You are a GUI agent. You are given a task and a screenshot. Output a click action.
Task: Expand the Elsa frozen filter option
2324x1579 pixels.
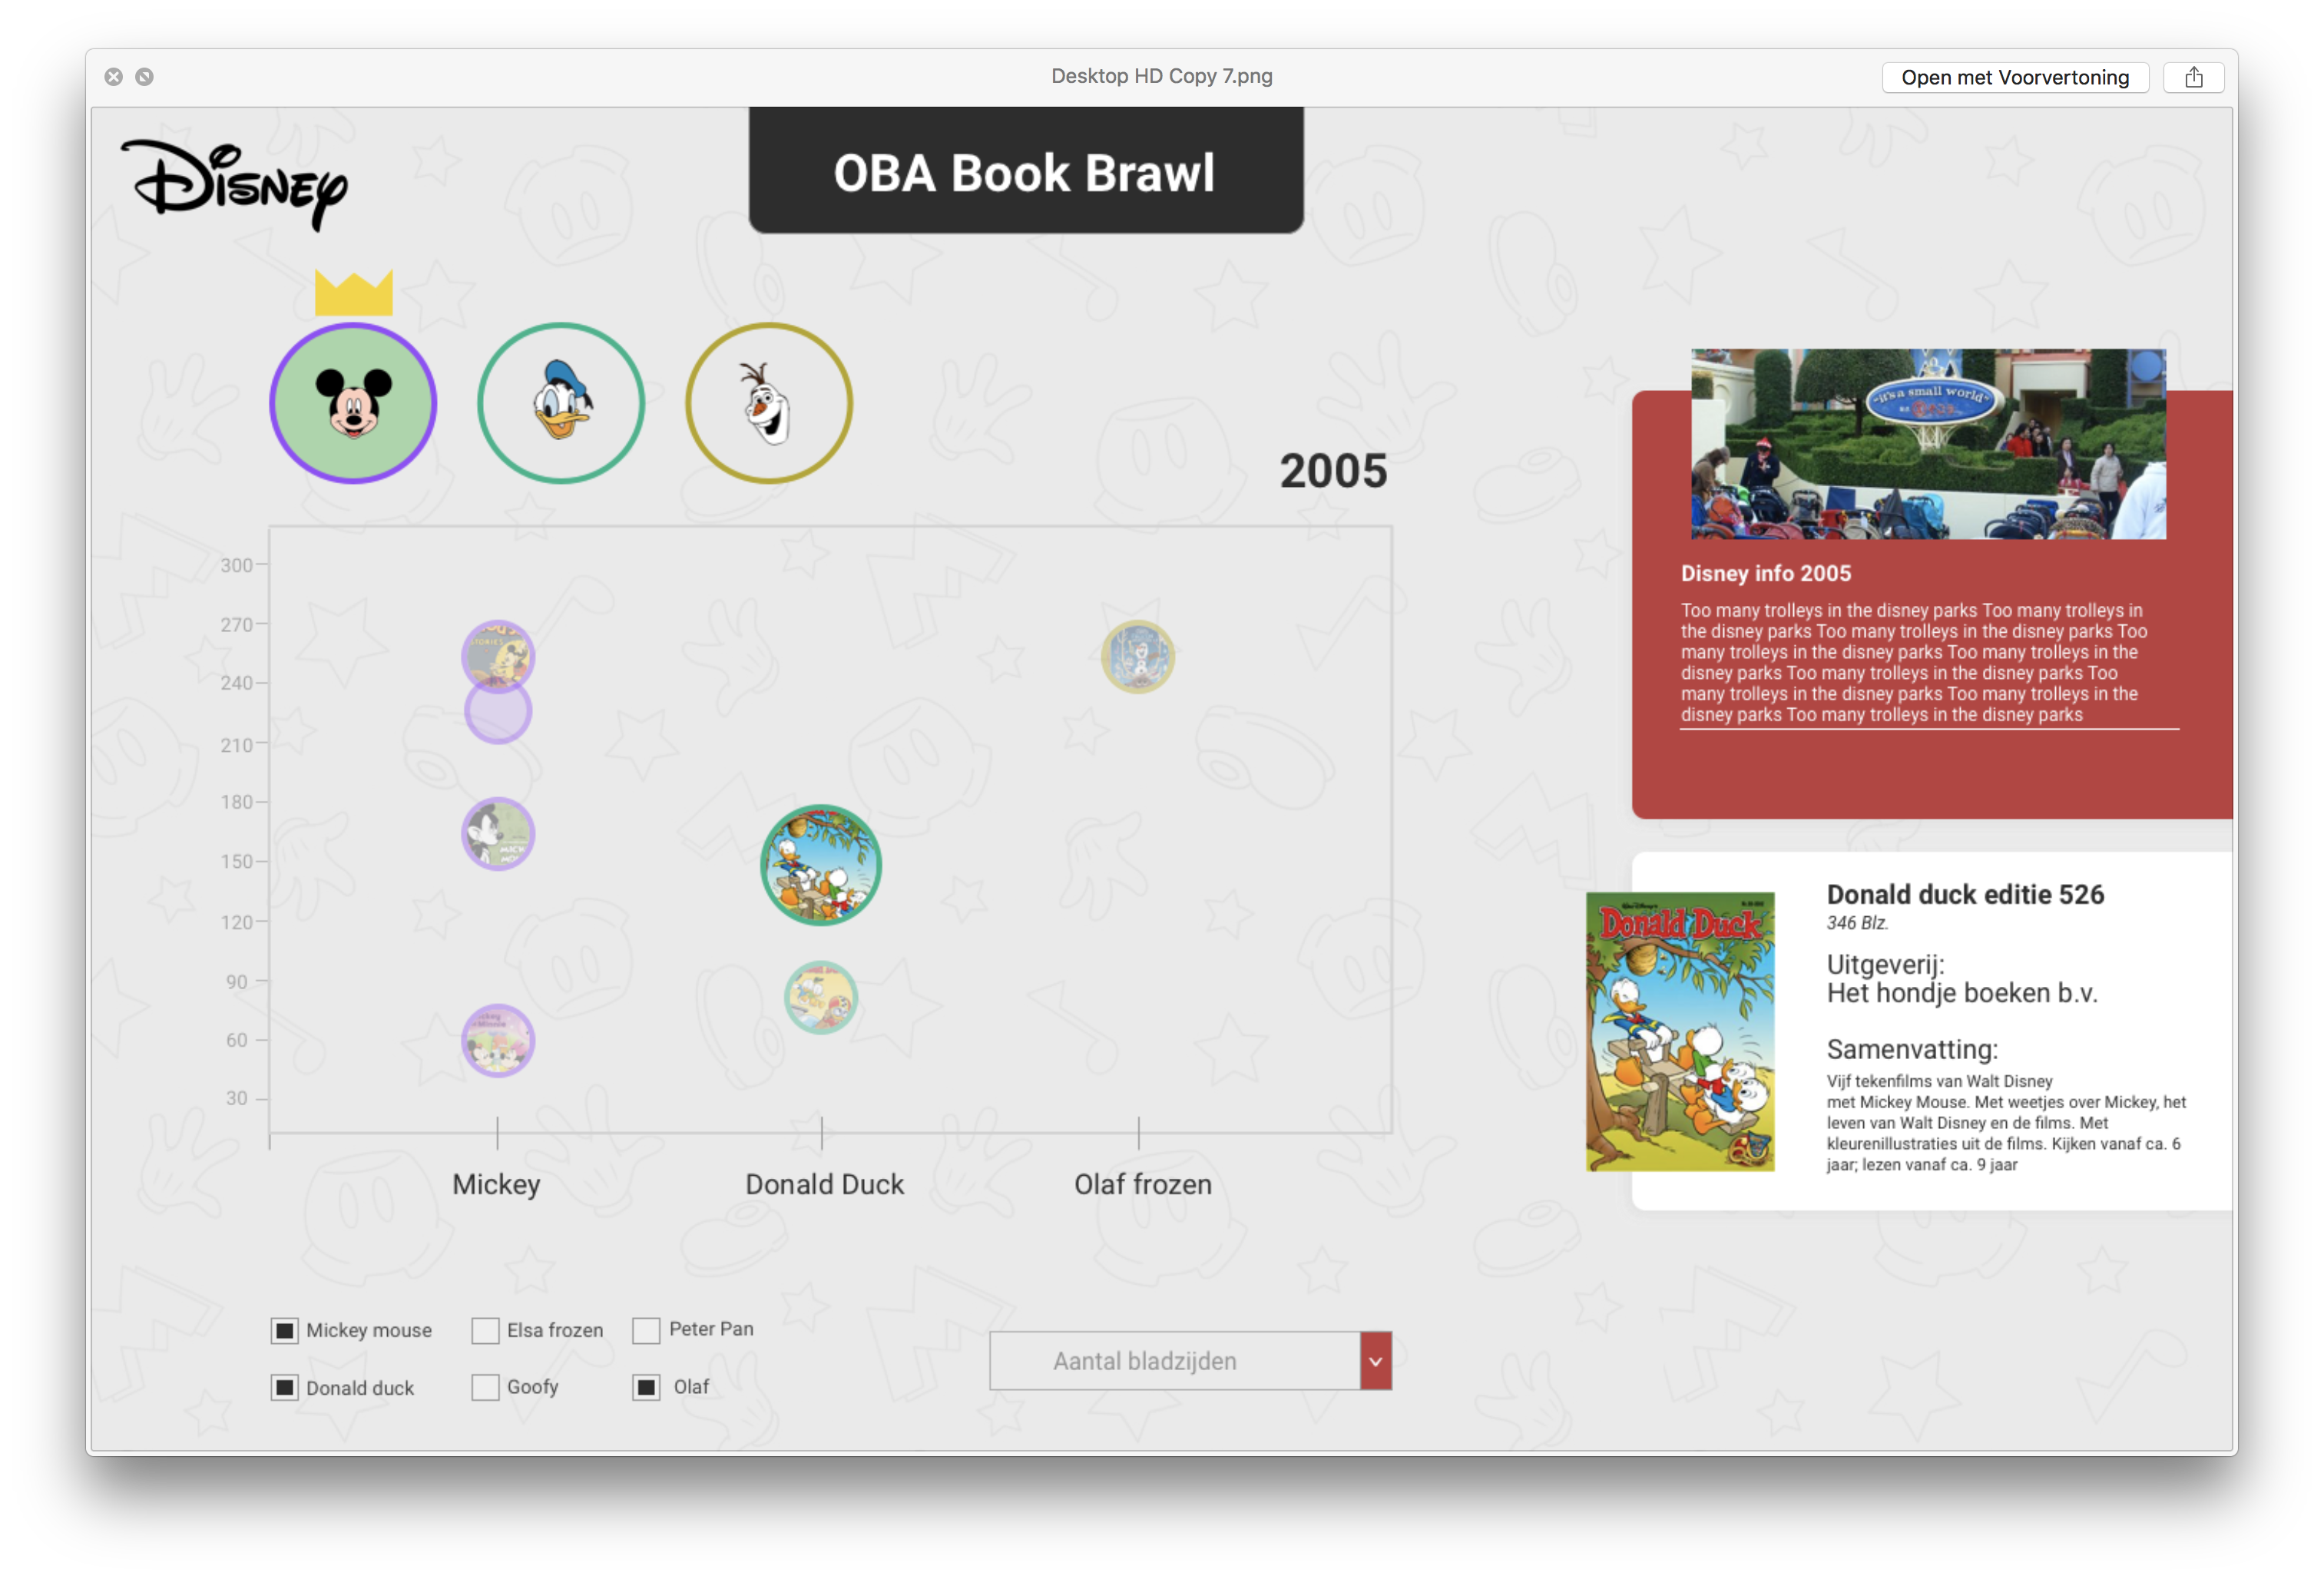click(485, 1330)
